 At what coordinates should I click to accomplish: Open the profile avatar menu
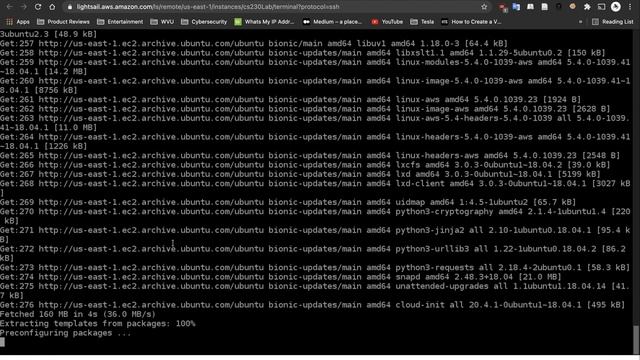tap(616, 7)
